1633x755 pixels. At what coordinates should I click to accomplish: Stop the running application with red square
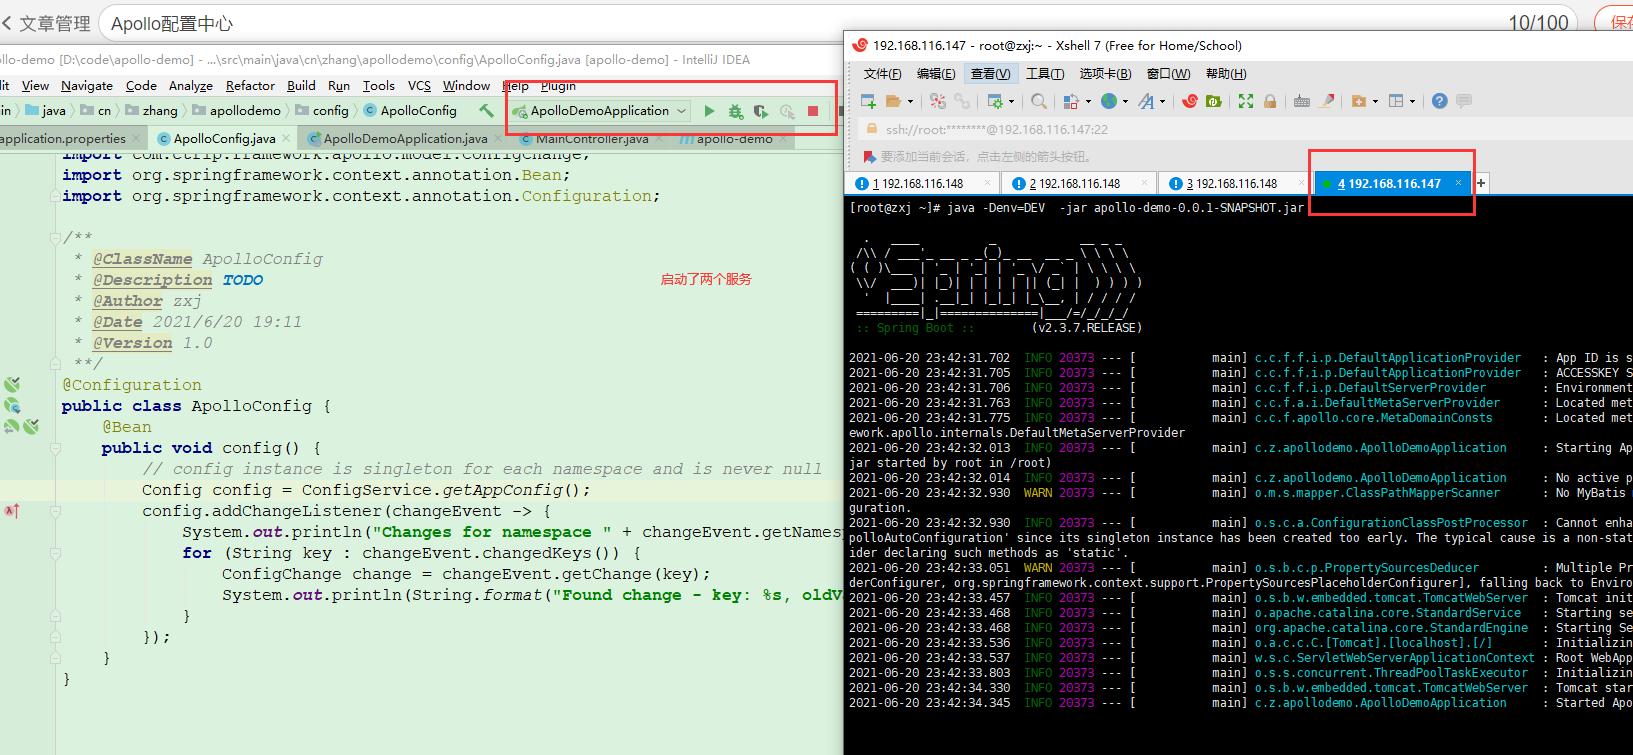pos(813,111)
